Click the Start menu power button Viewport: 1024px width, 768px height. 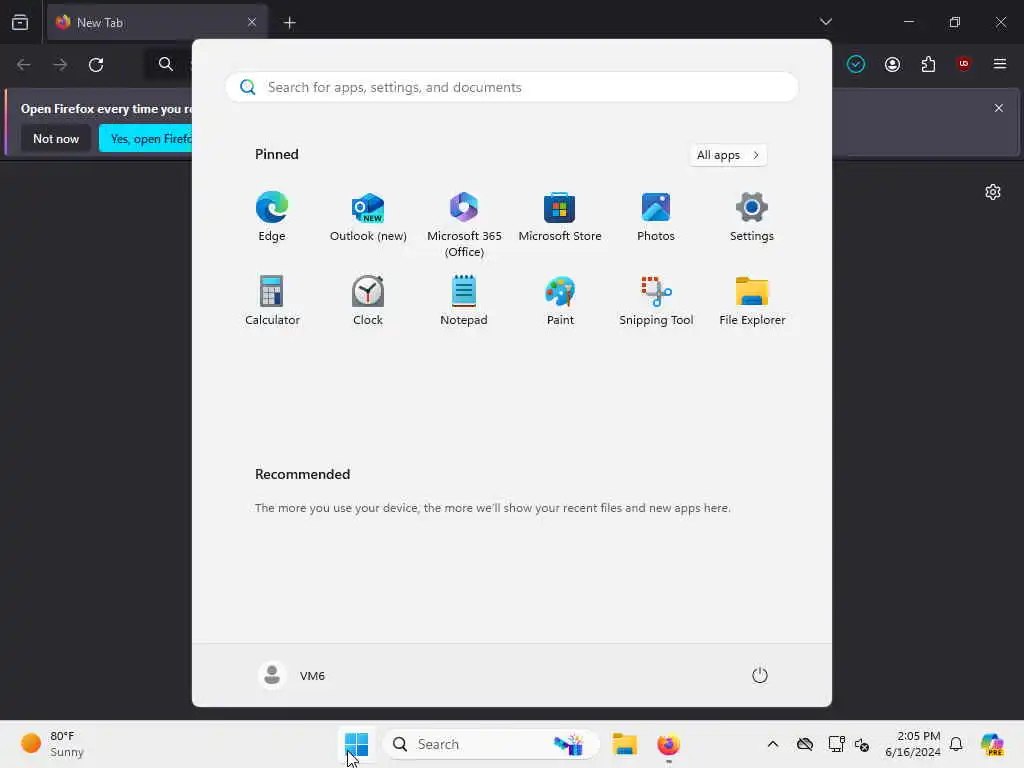(x=760, y=675)
